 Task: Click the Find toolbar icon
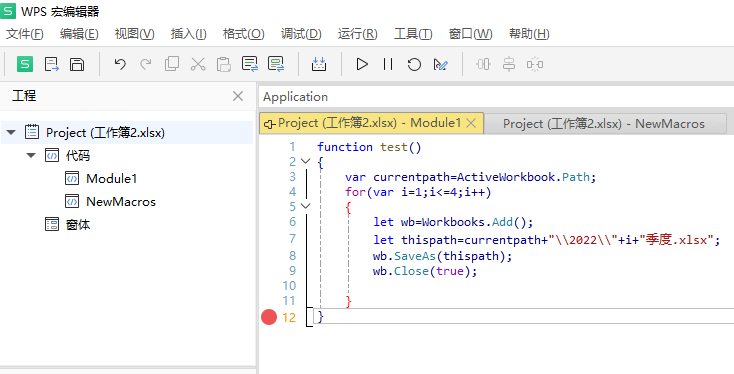point(250,64)
